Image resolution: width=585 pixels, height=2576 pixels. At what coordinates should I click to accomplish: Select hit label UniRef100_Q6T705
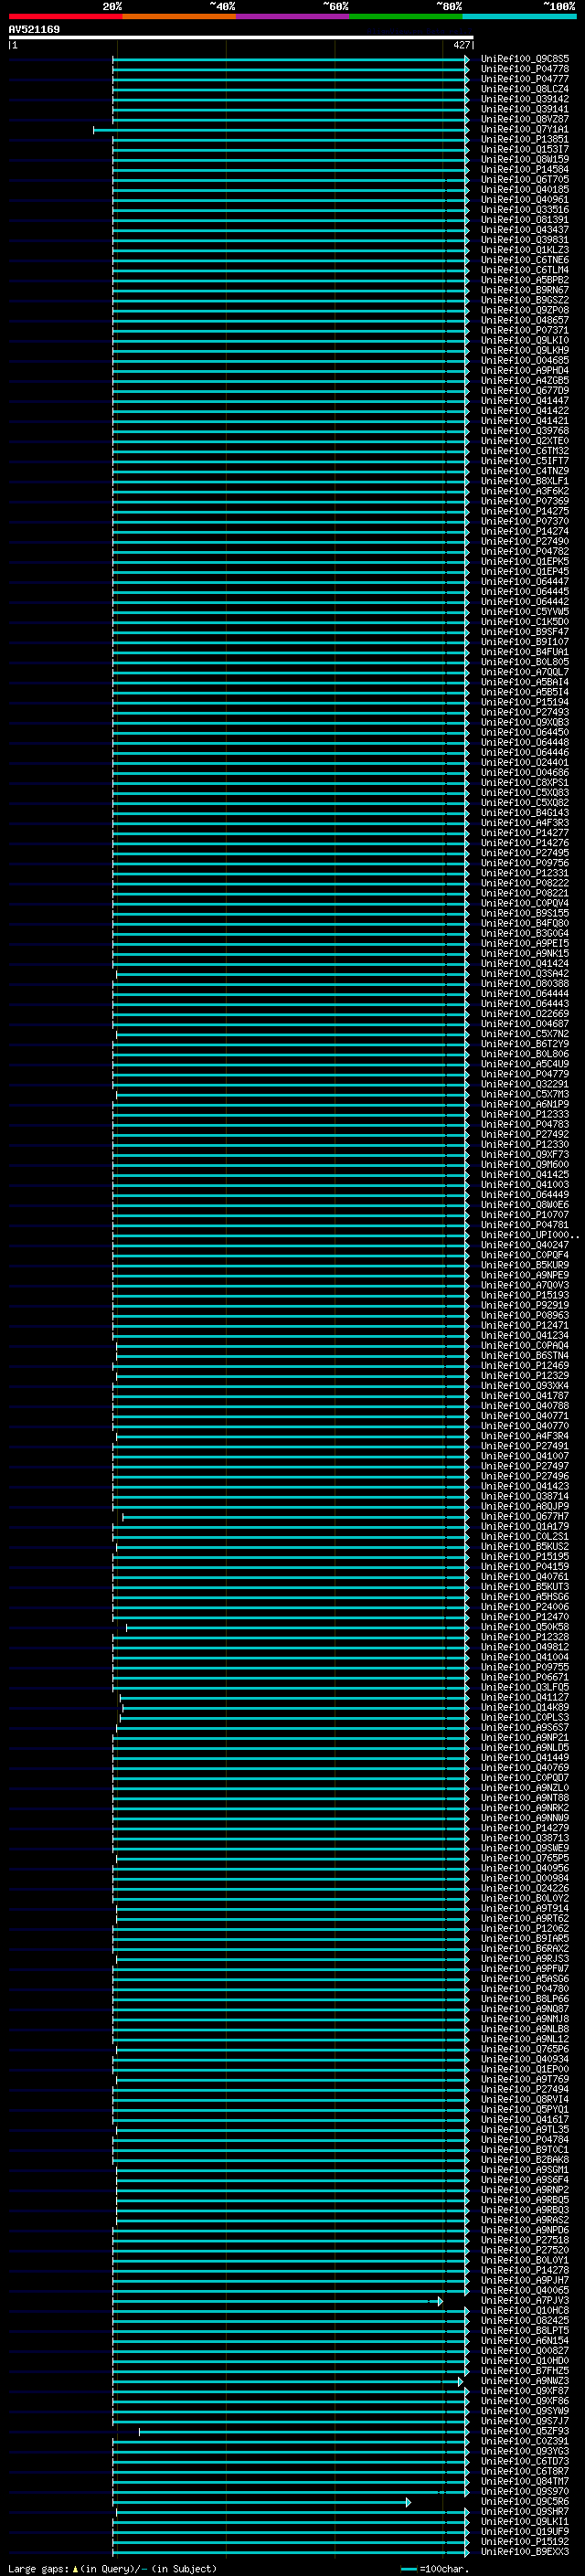coord(525,179)
